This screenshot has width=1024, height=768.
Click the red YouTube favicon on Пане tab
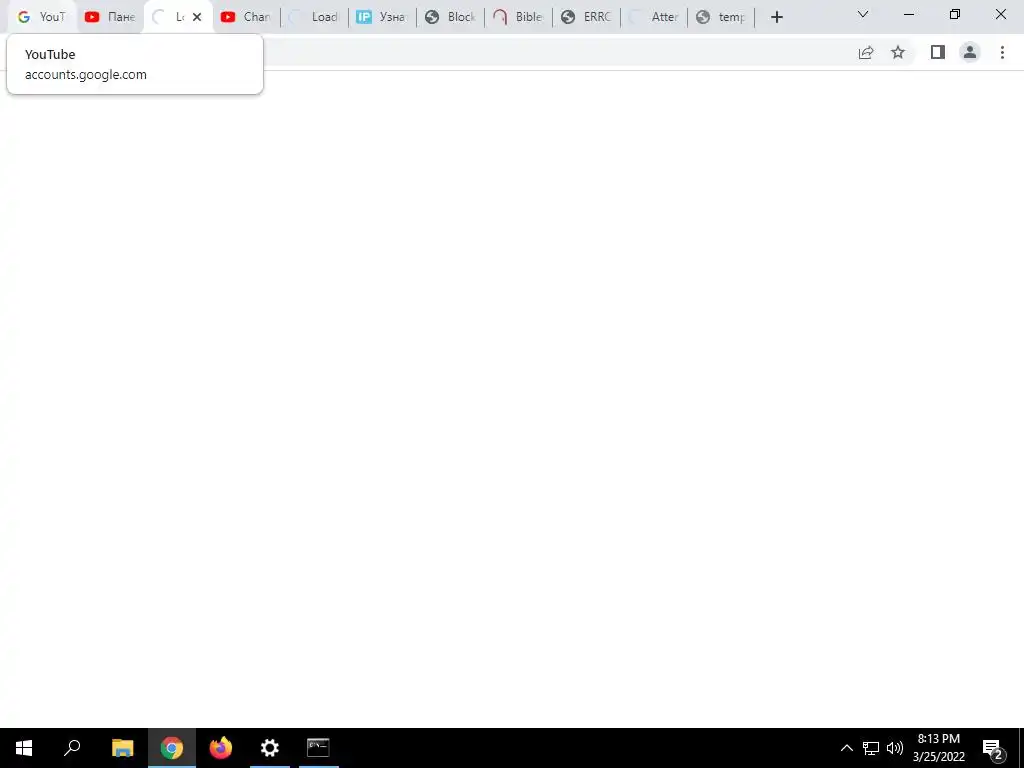coord(92,17)
